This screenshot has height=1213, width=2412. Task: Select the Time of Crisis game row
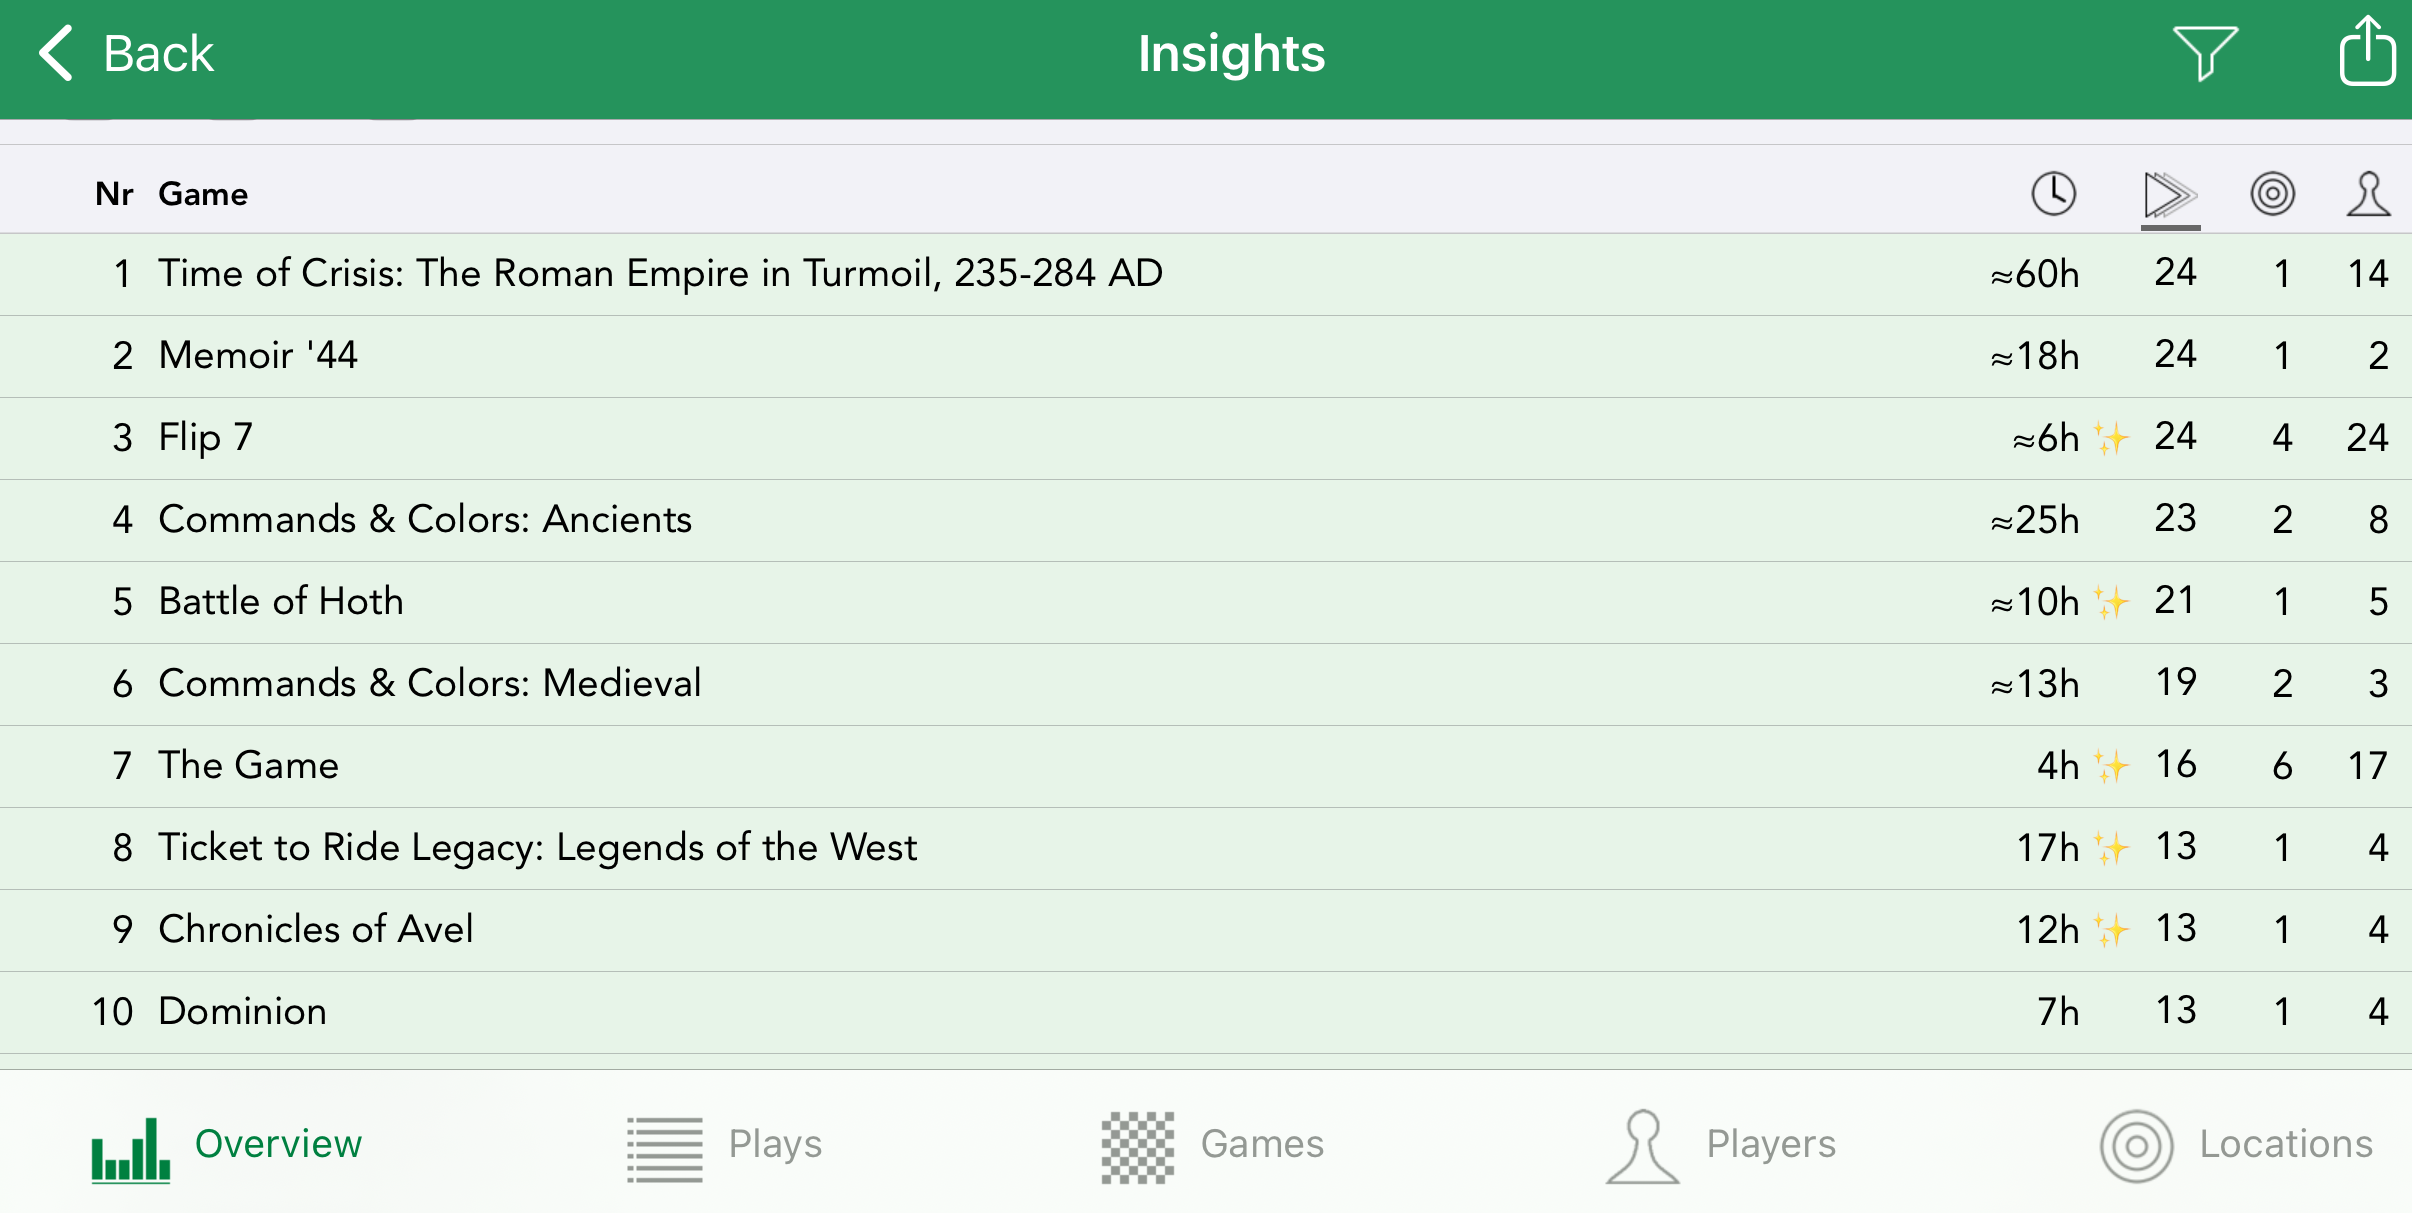coord(660,273)
